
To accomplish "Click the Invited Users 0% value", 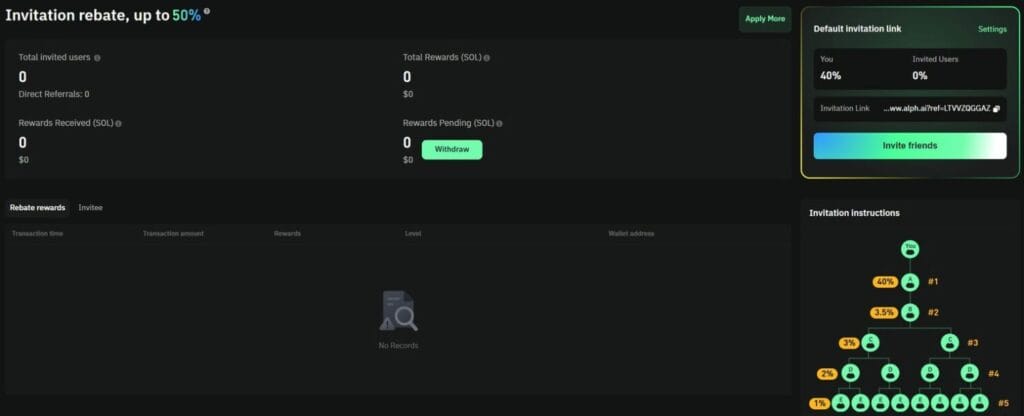I will [x=920, y=76].
